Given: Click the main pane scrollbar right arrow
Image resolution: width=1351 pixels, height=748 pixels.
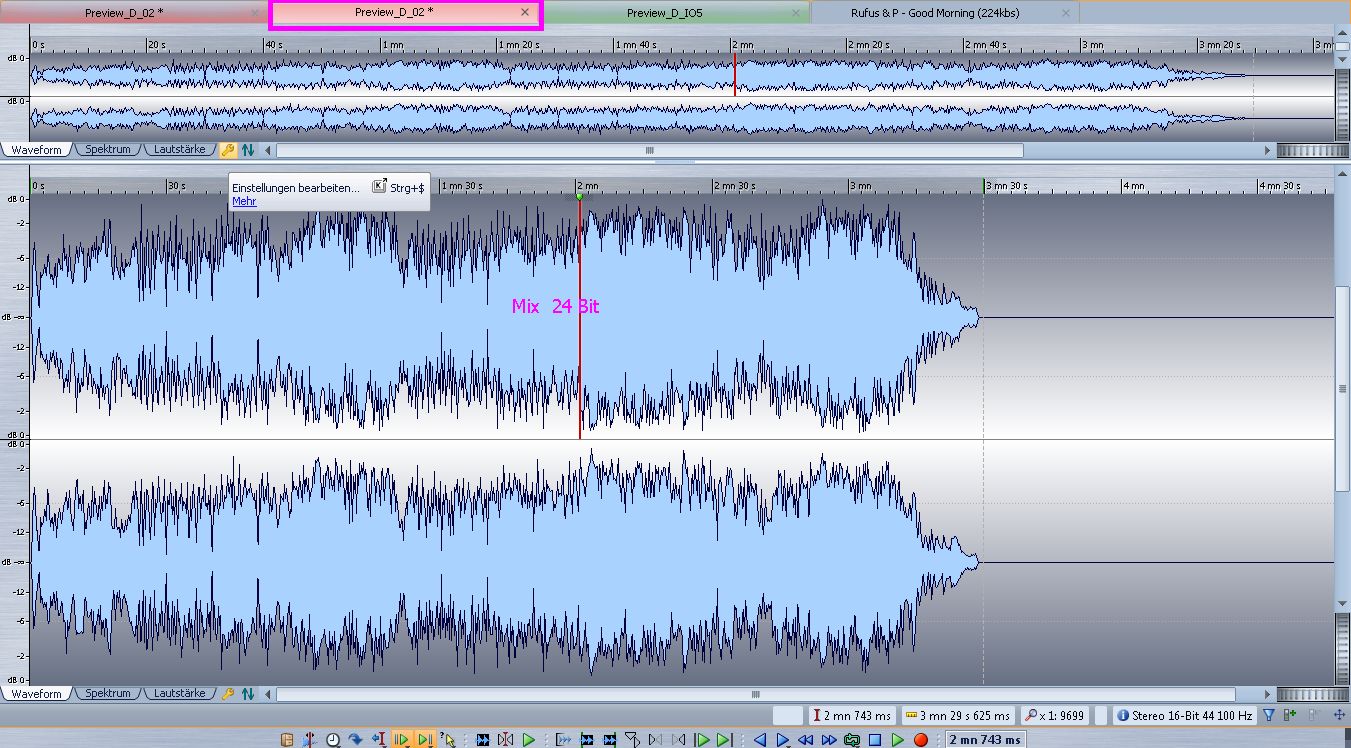Looking at the screenshot, I should [x=1268, y=693].
